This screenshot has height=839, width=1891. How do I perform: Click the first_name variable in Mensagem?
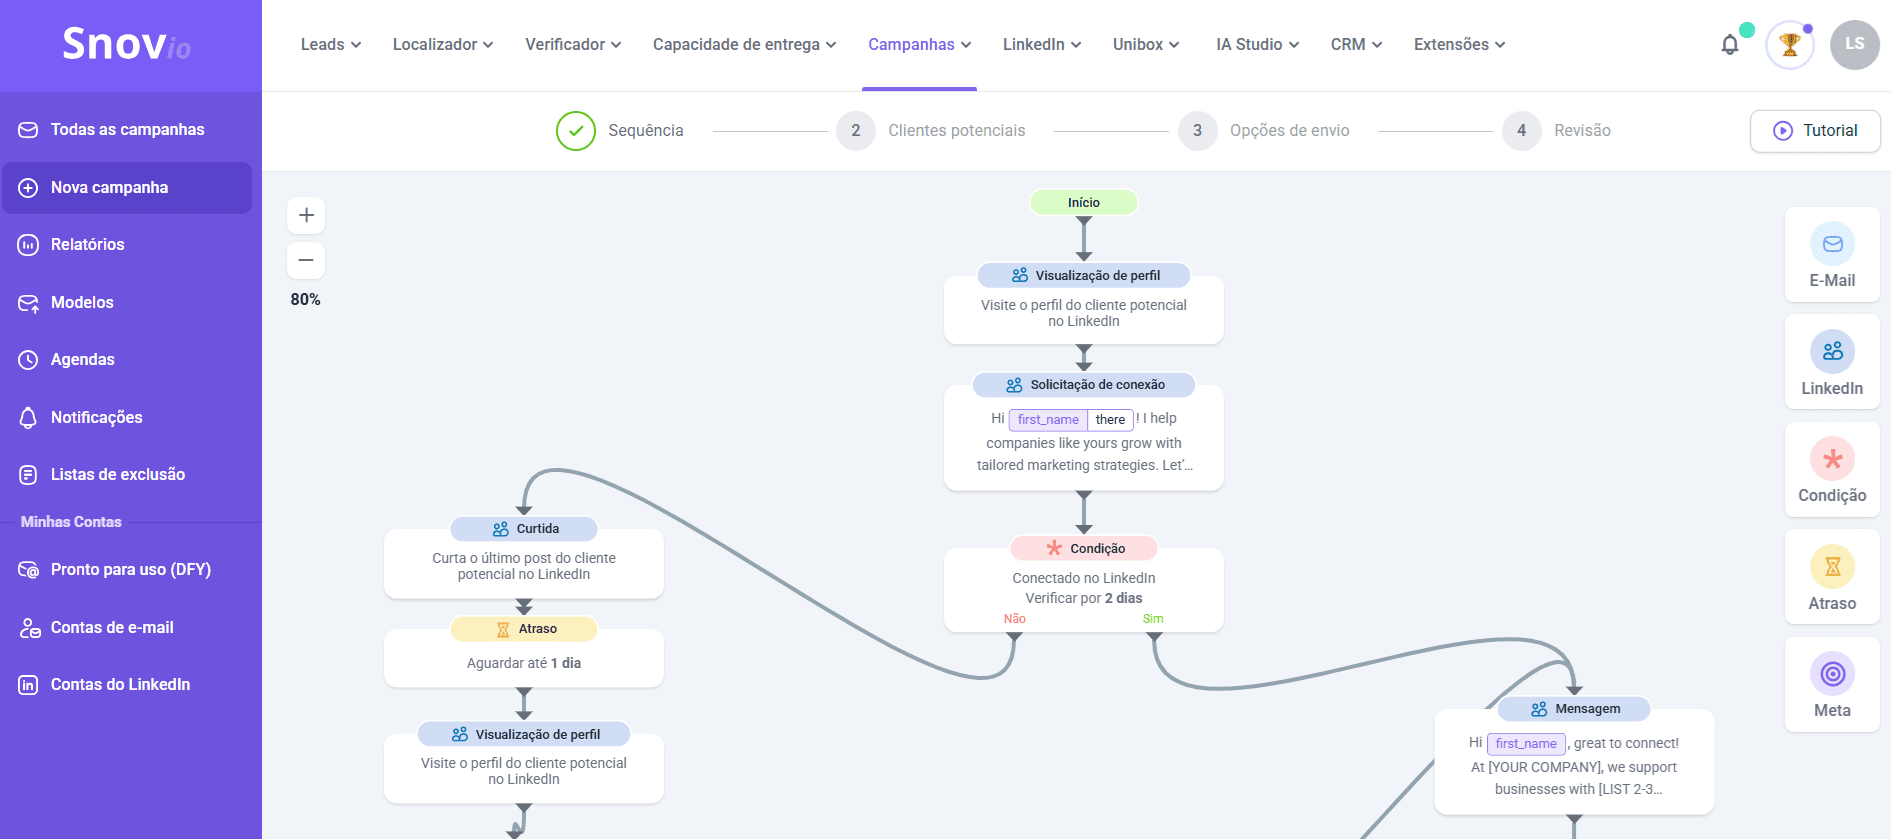pos(1525,744)
